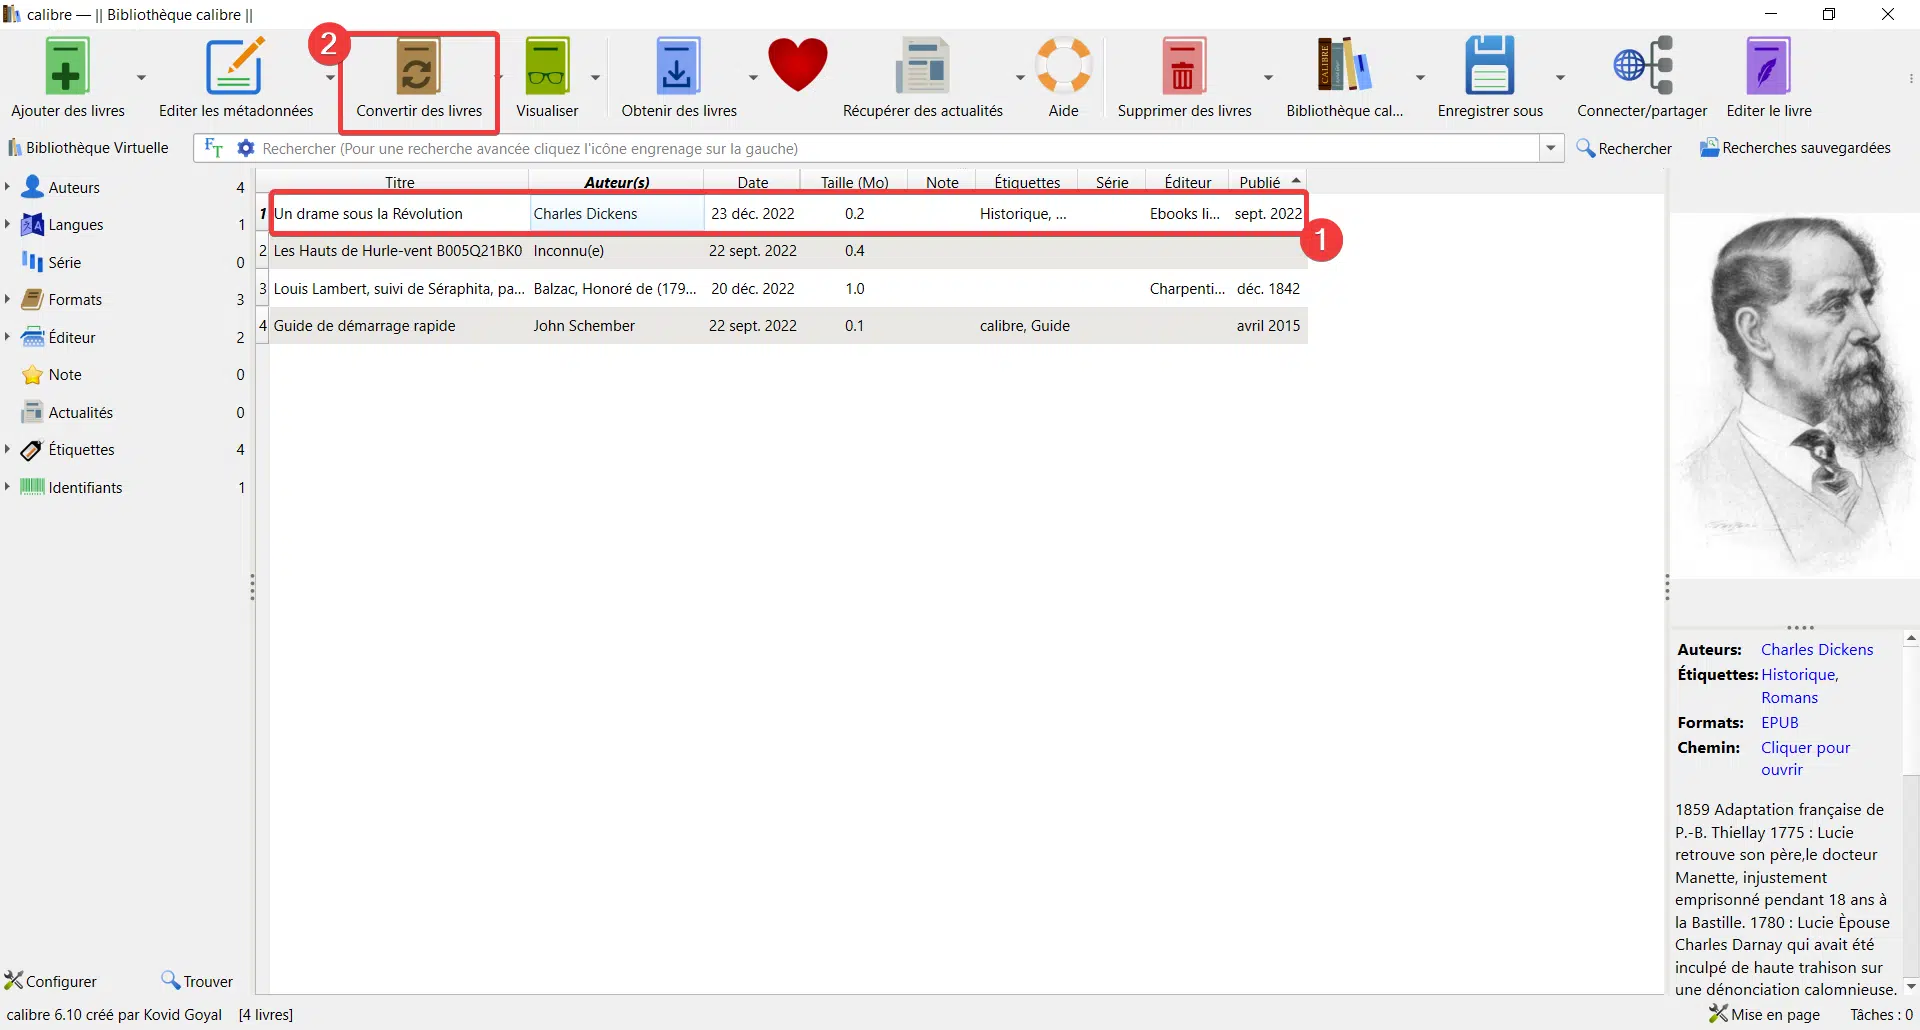
Task: Click the EPUB format link
Action: pyautogui.click(x=1779, y=723)
